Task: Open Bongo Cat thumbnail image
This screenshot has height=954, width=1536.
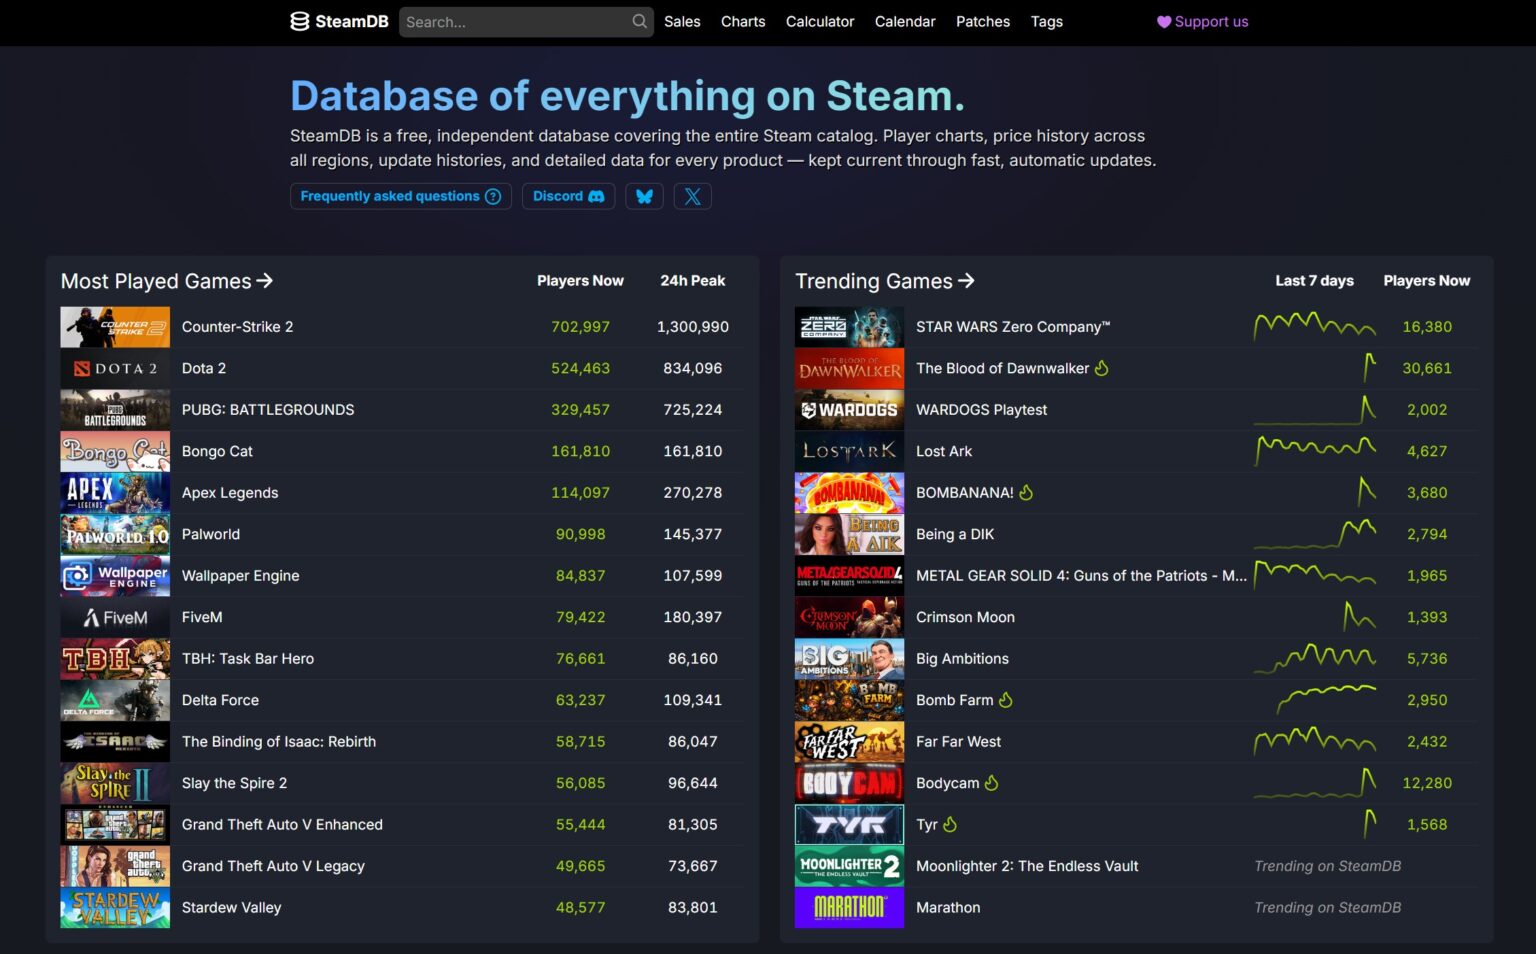Action: point(115,451)
